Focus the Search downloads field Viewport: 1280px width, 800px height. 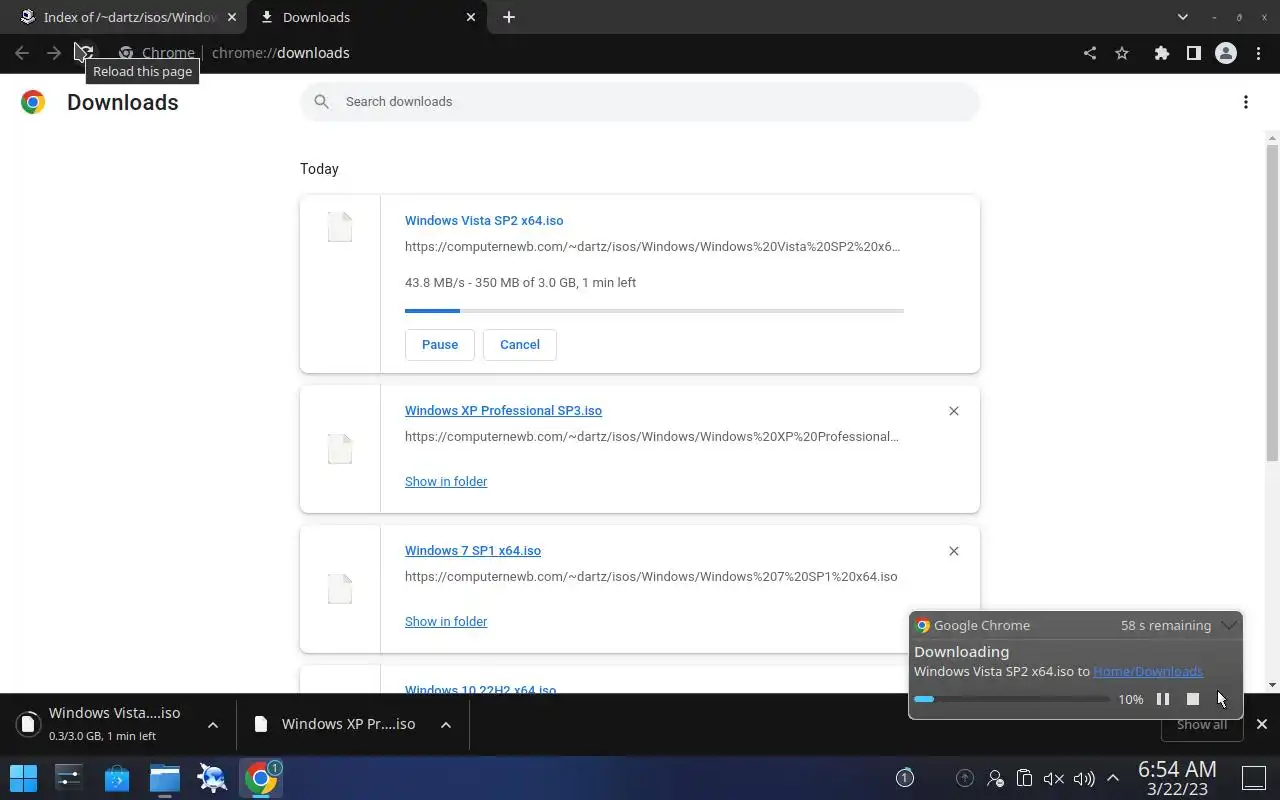[x=640, y=101]
